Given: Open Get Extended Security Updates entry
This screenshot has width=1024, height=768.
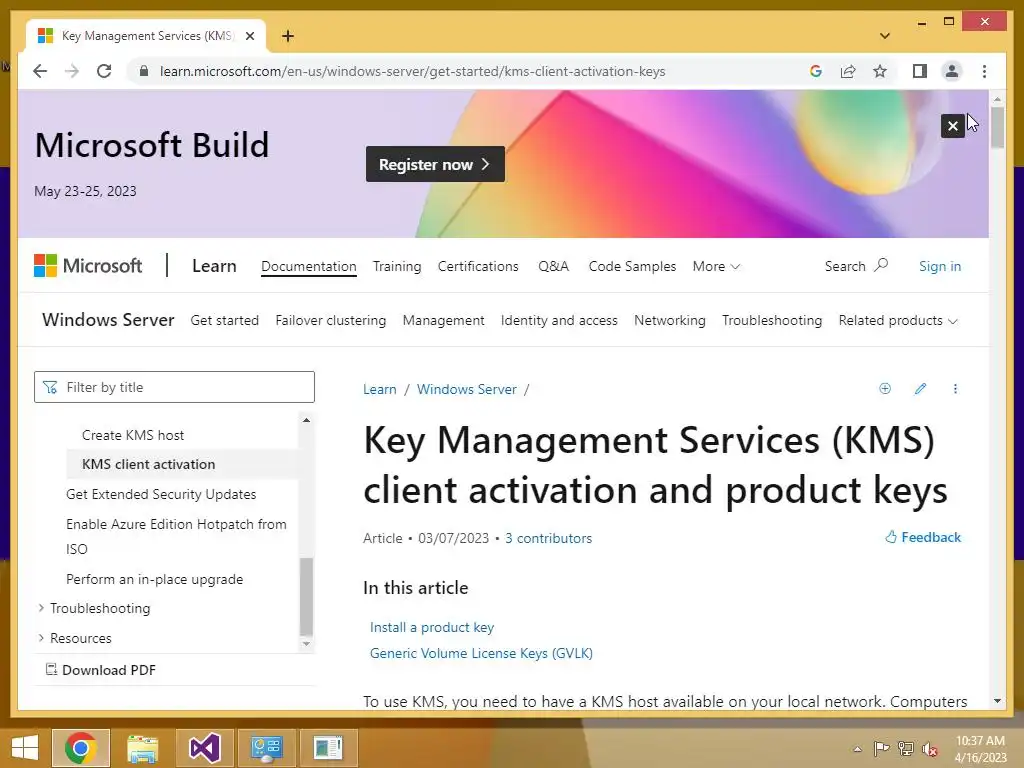Looking at the screenshot, I should (161, 494).
